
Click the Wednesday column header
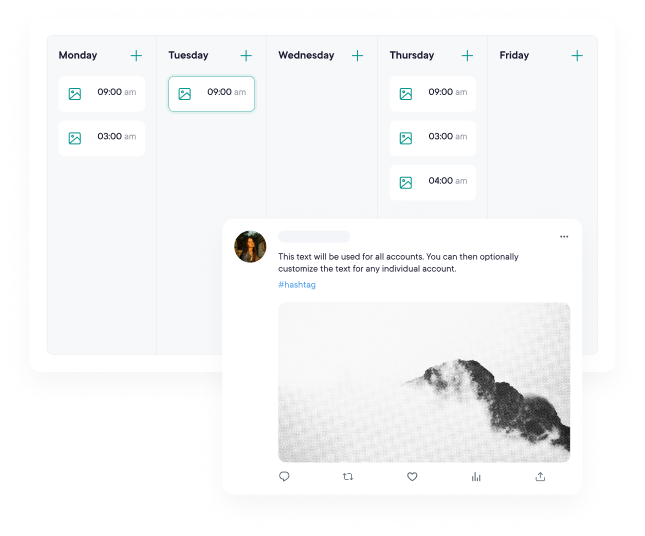[x=306, y=55]
